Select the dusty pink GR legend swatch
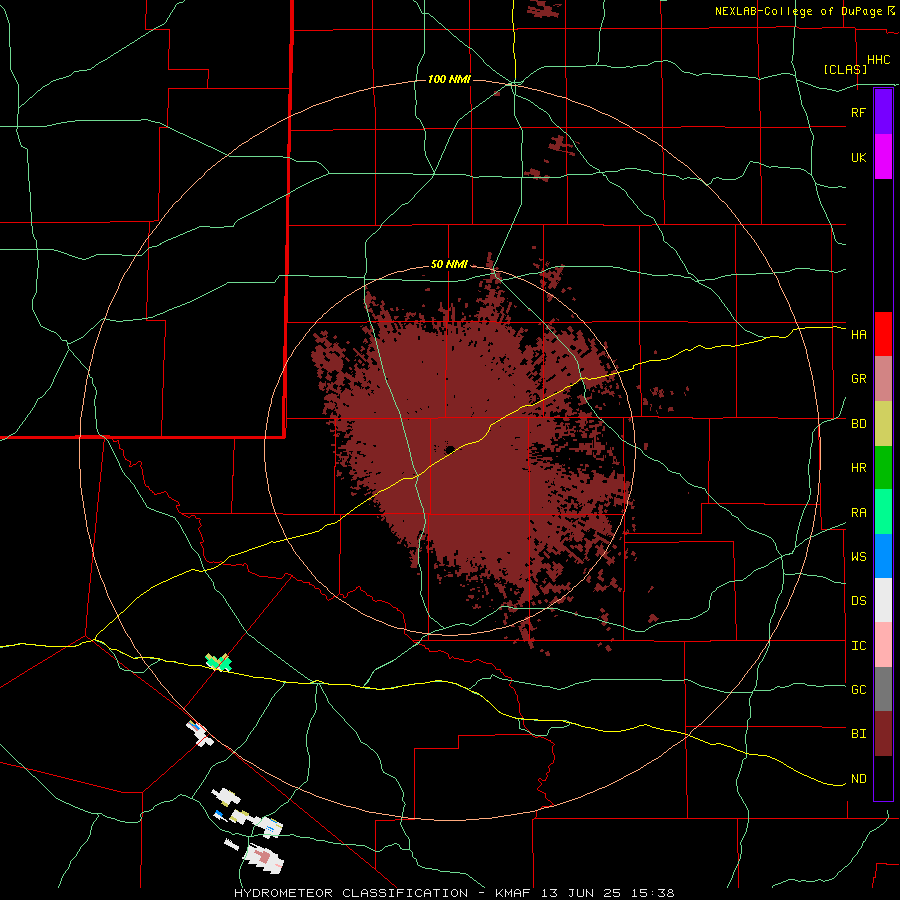Image resolution: width=900 pixels, height=900 pixels. [x=883, y=379]
